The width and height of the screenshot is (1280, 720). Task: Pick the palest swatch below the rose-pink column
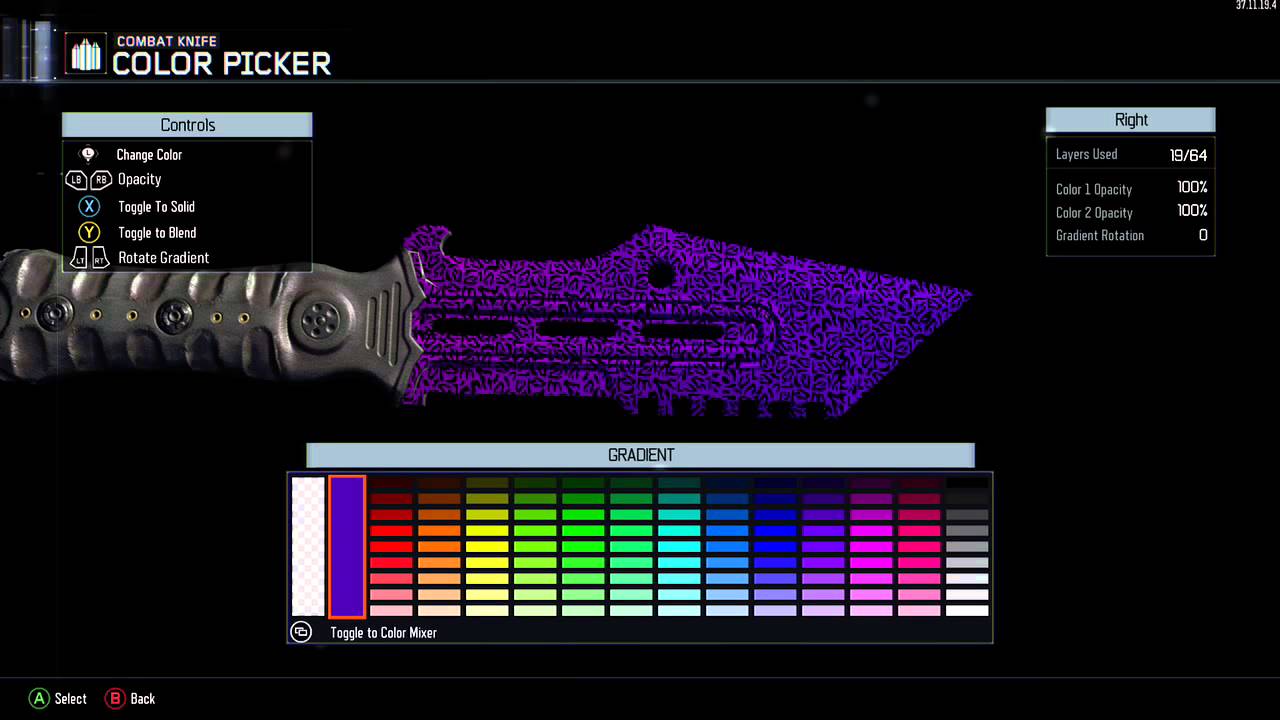pos(919,610)
